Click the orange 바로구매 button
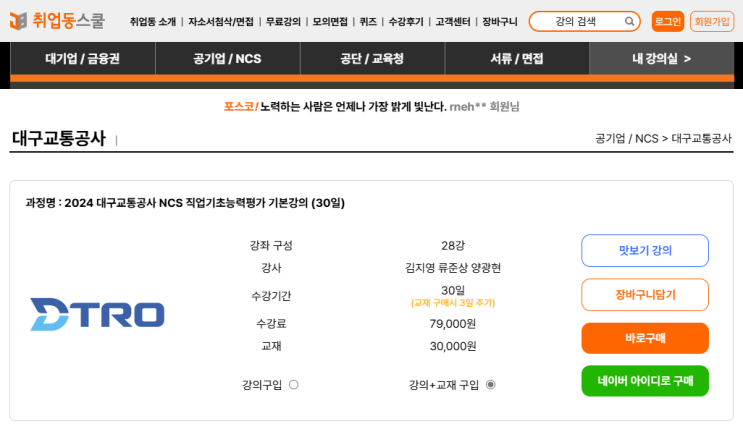The height and width of the screenshot is (437, 743). [645, 338]
